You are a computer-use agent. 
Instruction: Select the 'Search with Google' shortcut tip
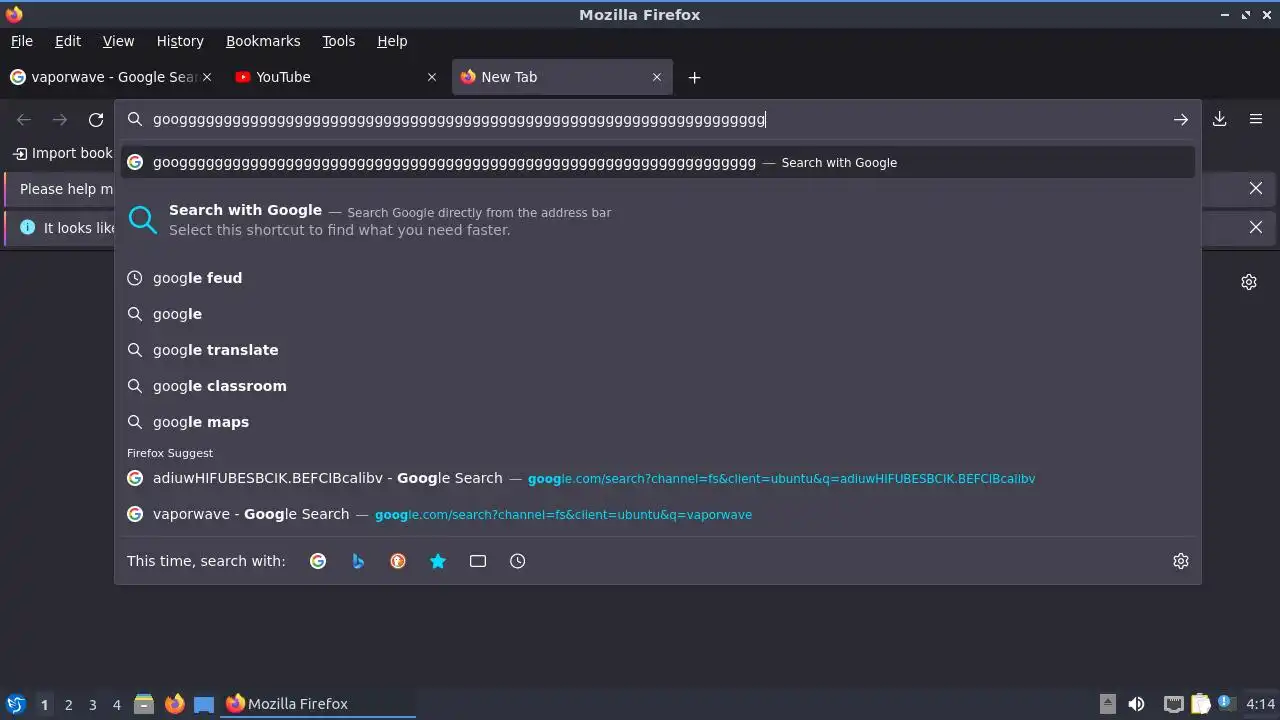(x=658, y=220)
